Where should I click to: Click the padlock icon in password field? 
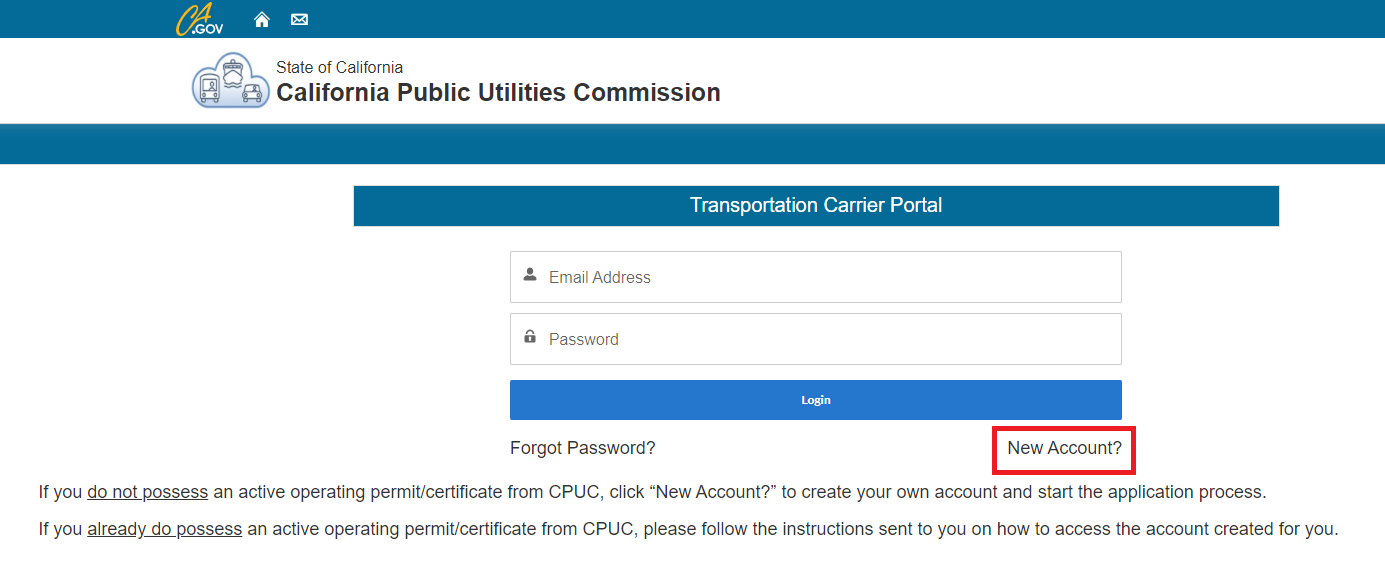click(530, 337)
